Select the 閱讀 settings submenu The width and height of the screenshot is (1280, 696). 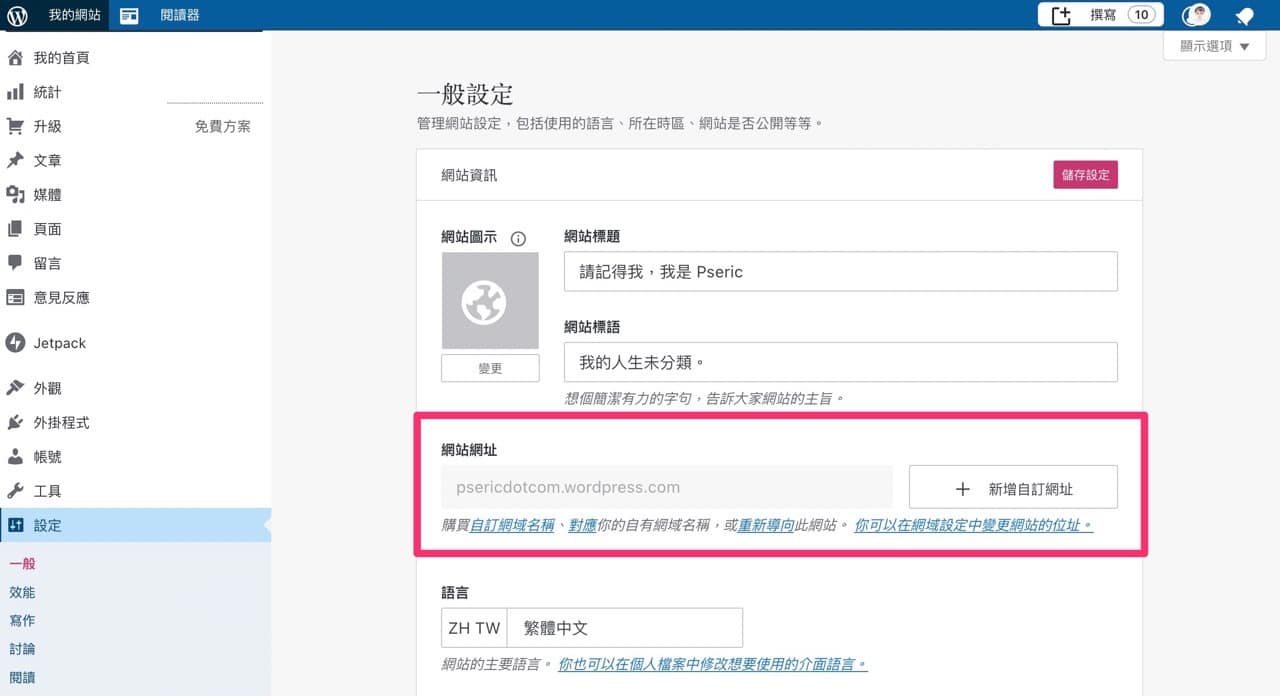tap(22, 677)
